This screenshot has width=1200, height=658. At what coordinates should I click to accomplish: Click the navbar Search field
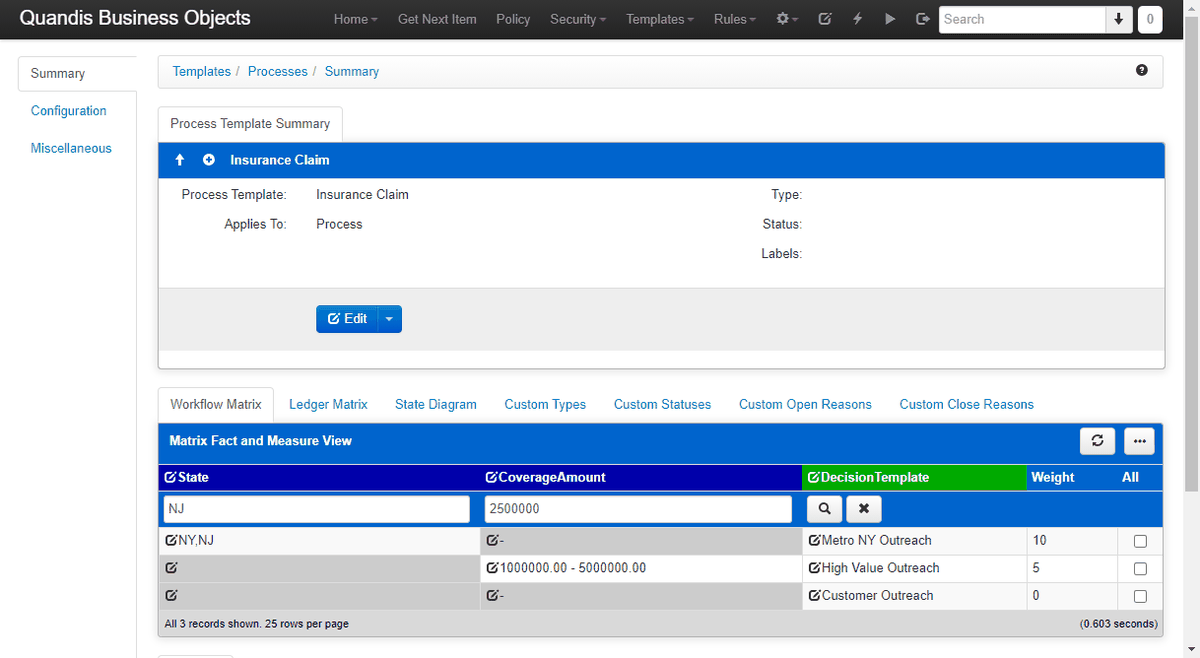coord(1022,19)
